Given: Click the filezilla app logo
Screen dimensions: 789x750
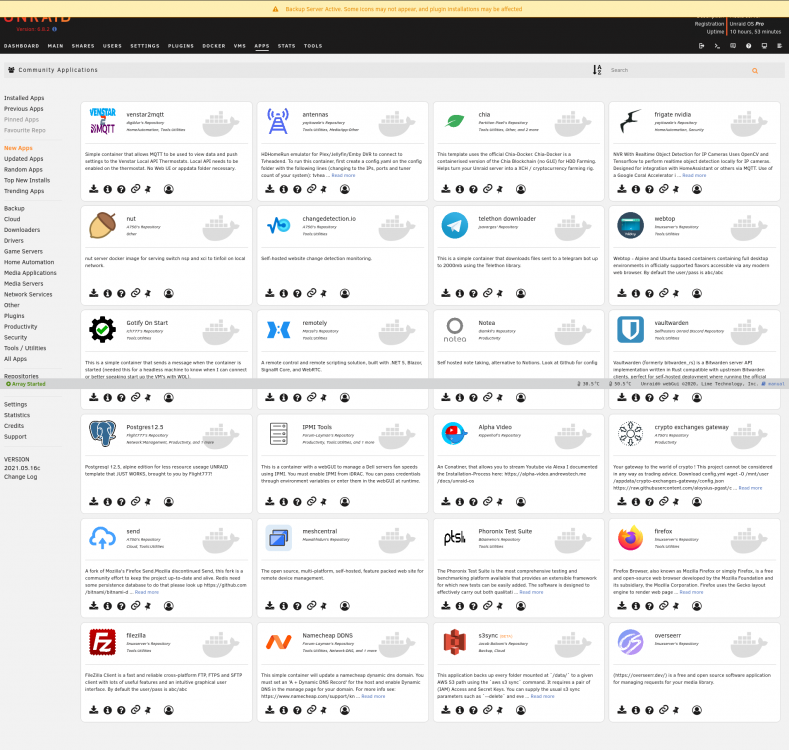Looking at the screenshot, I should pos(103,642).
